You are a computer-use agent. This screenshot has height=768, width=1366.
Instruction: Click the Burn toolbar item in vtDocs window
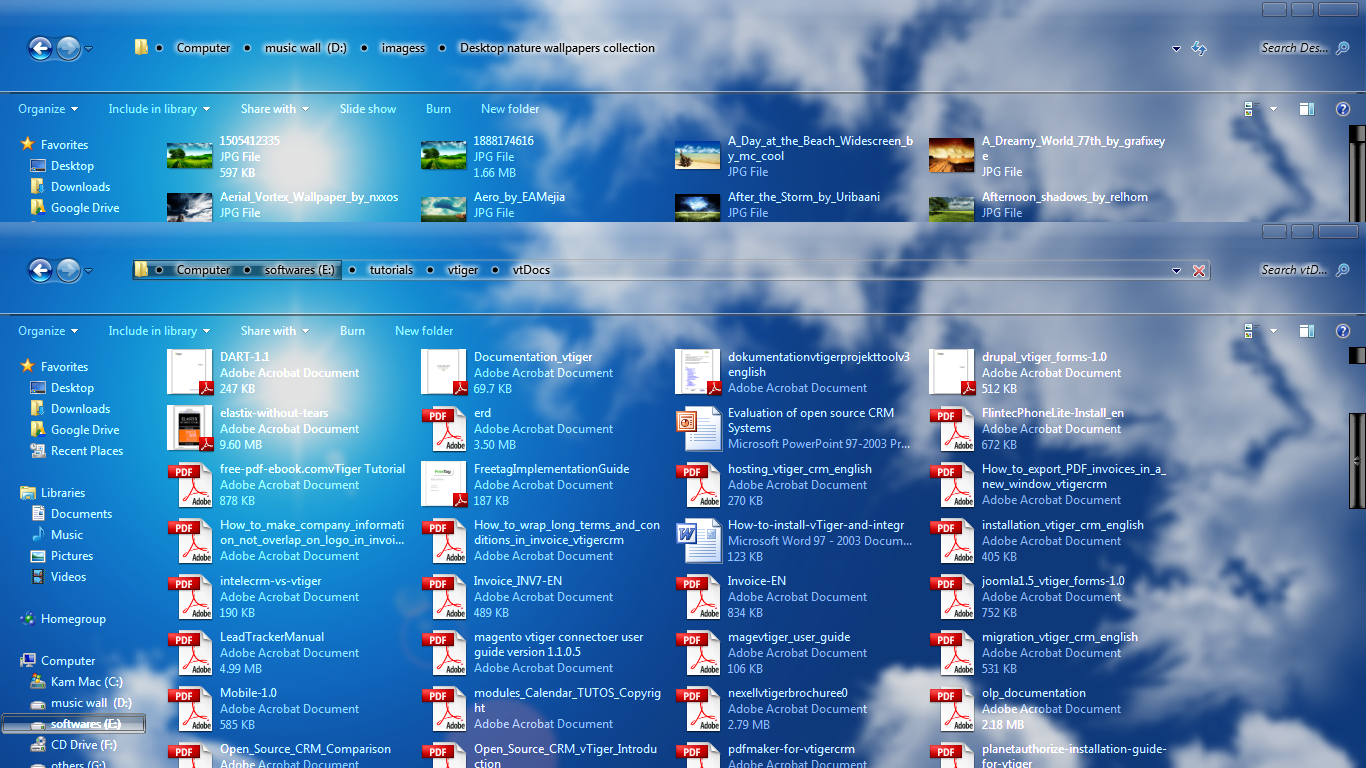click(x=352, y=330)
